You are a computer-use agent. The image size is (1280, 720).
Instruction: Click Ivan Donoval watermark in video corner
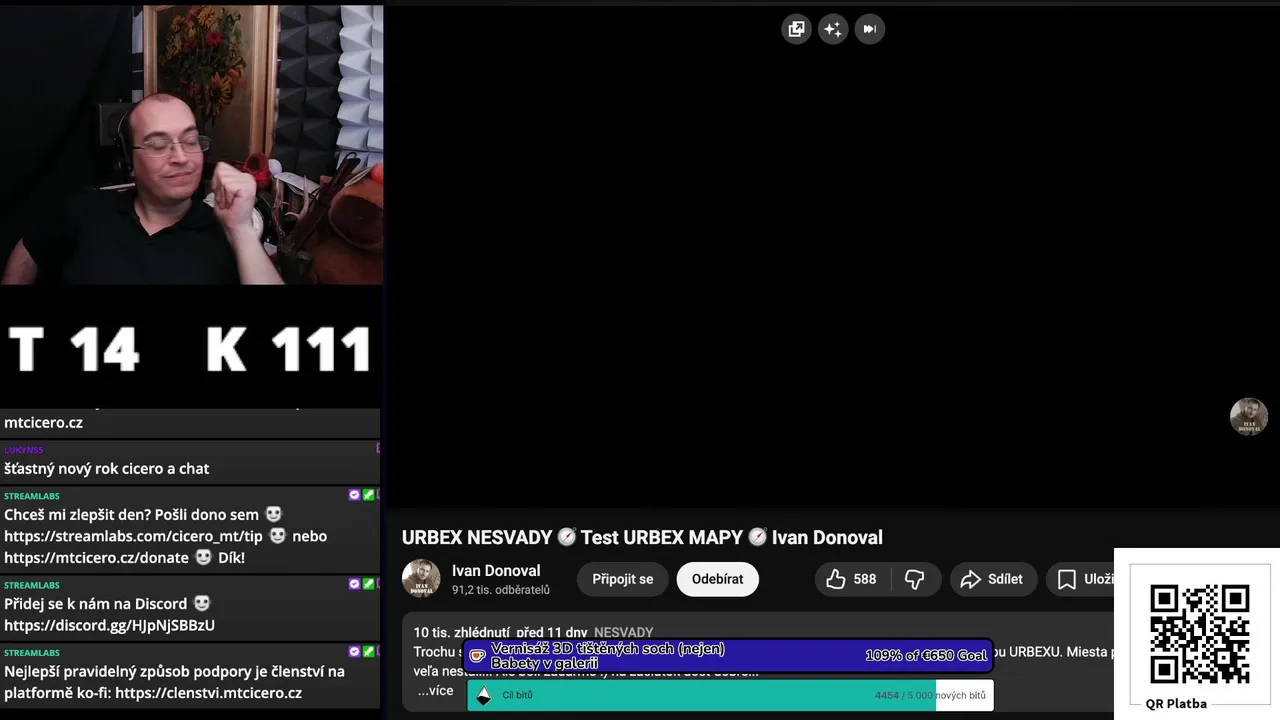coord(1248,417)
